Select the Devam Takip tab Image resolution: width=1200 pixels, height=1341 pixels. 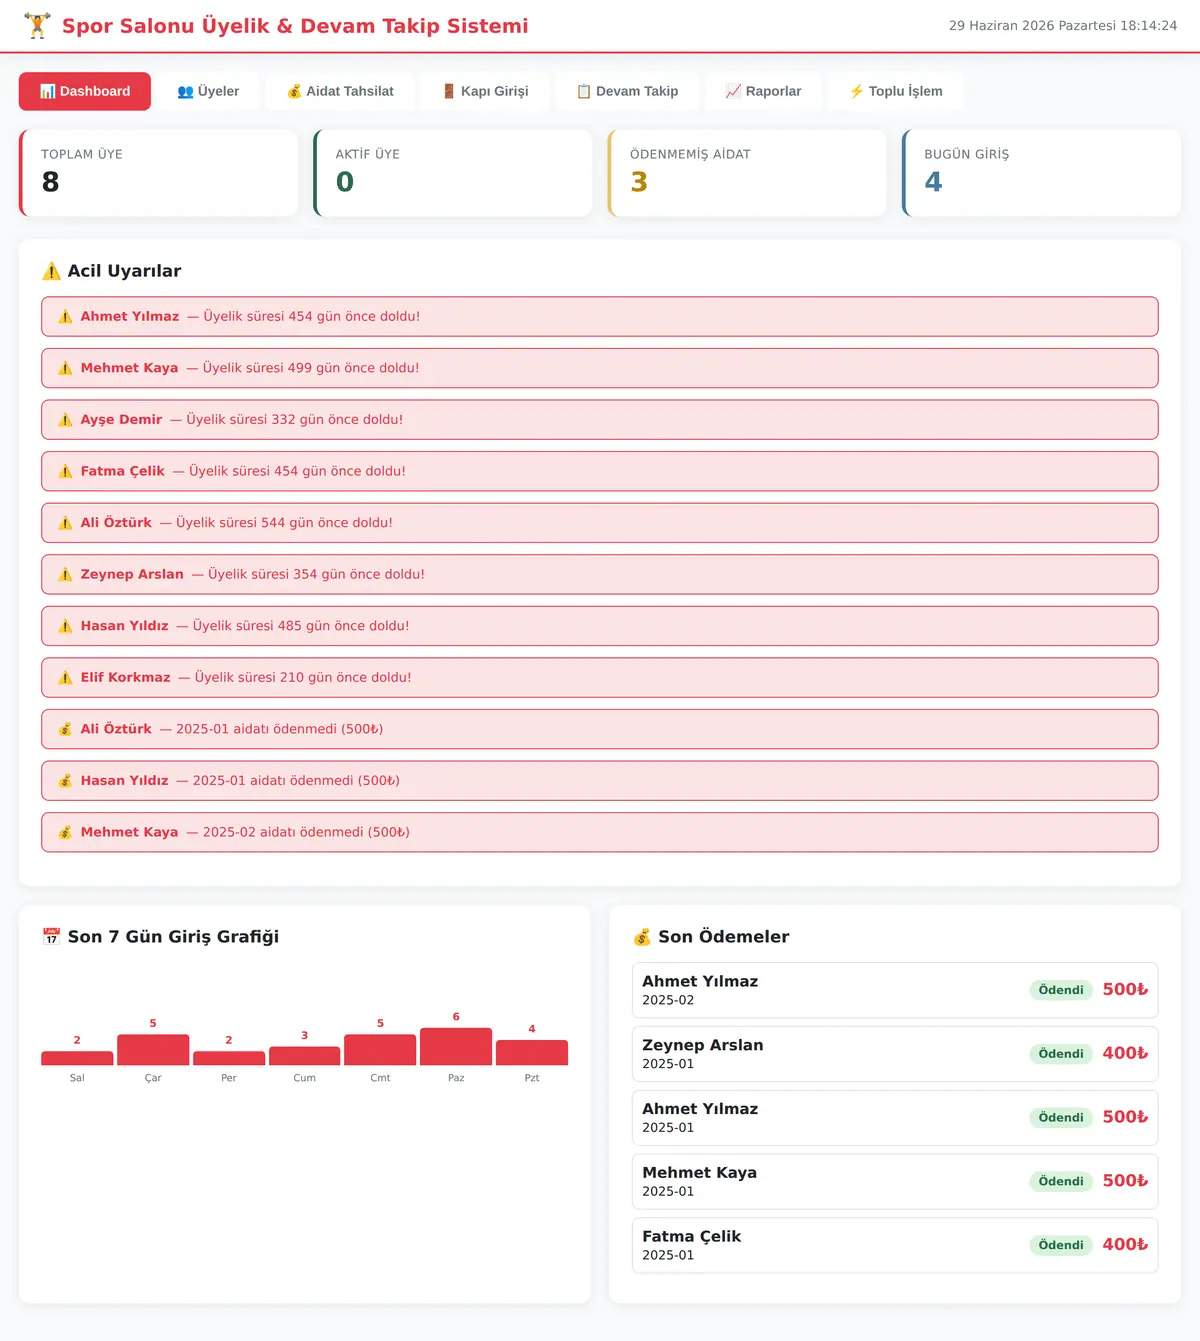point(627,91)
